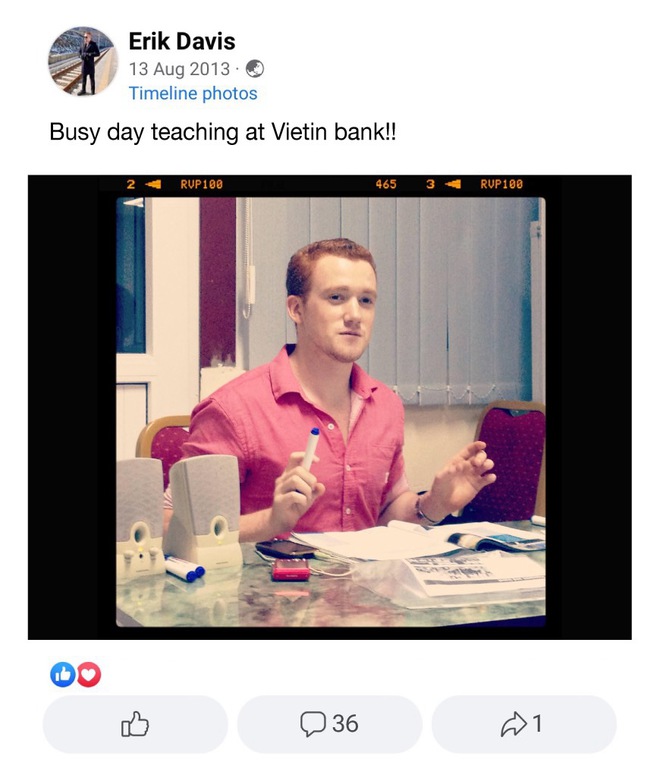Click the '465' film frame number
Image resolution: width=660 pixels, height=775 pixels.
click(386, 184)
